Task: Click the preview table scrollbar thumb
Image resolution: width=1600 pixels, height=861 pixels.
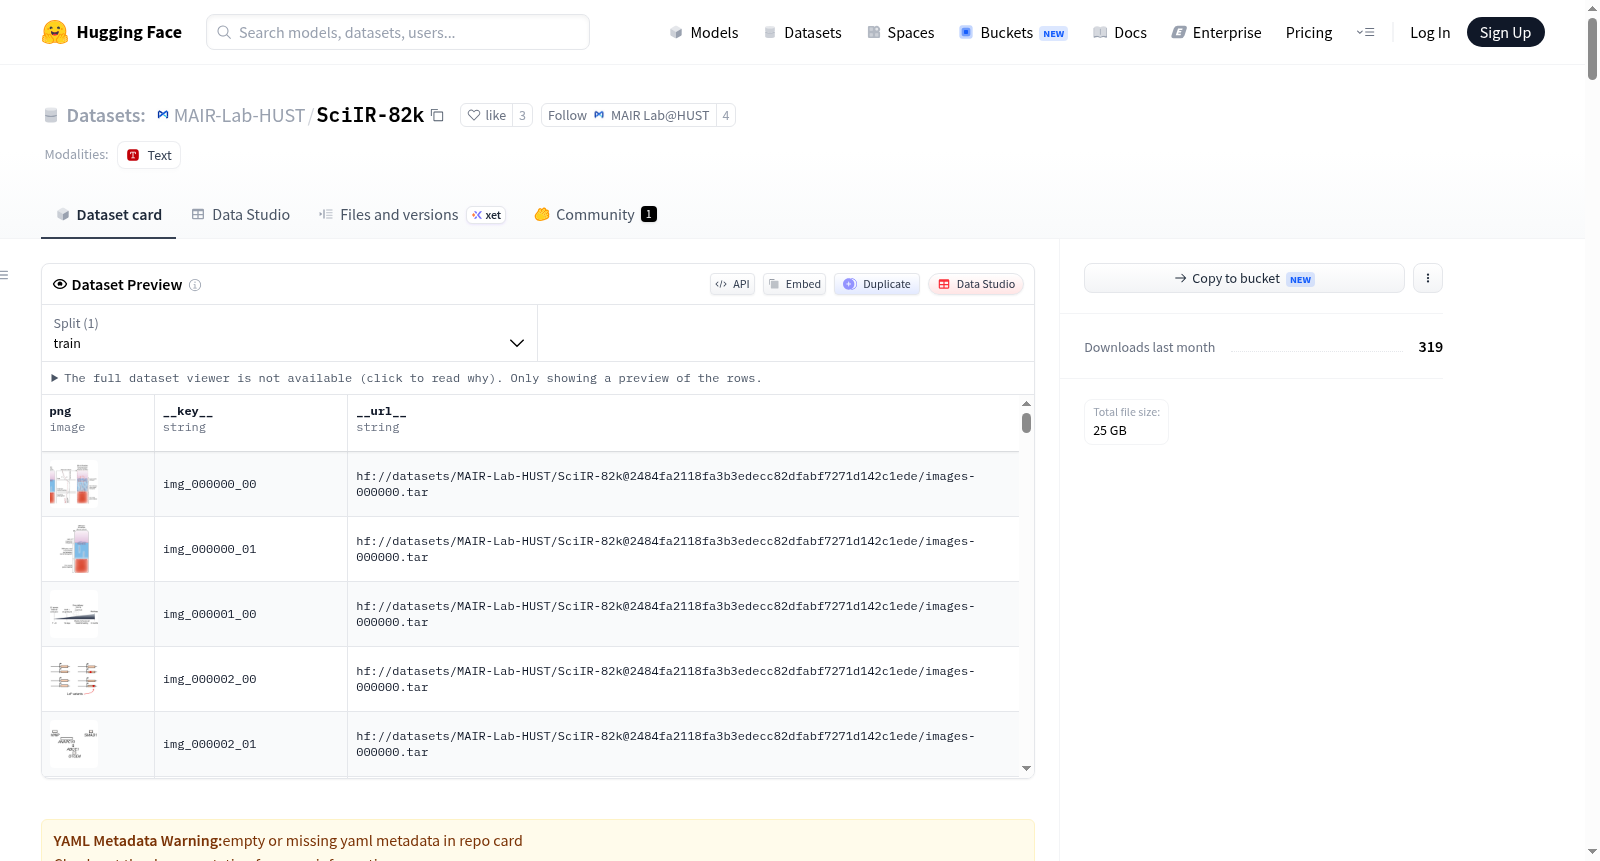Action: coord(1026,423)
